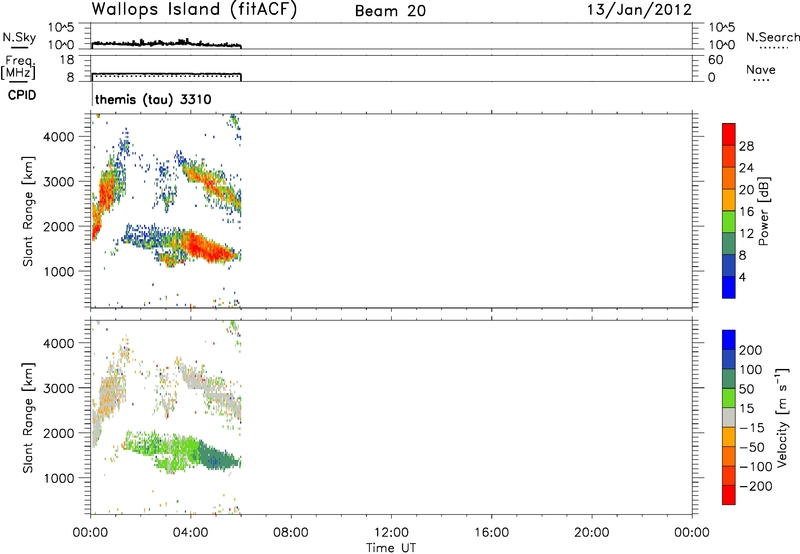Click the '200' tick on the velocity colorbar

click(751, 350)
